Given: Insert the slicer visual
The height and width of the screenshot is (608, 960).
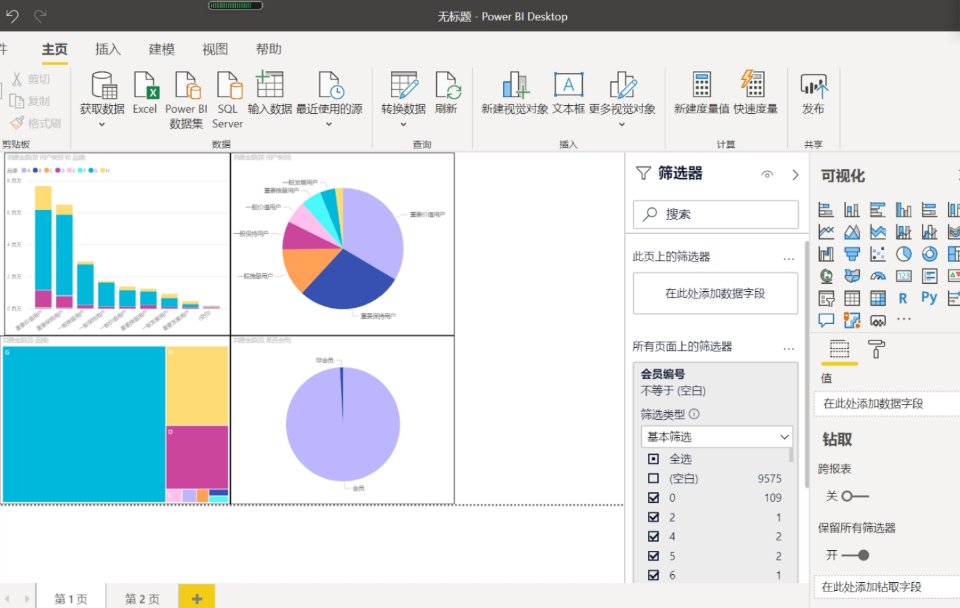Looking at the screenshot, I should 825,298.
